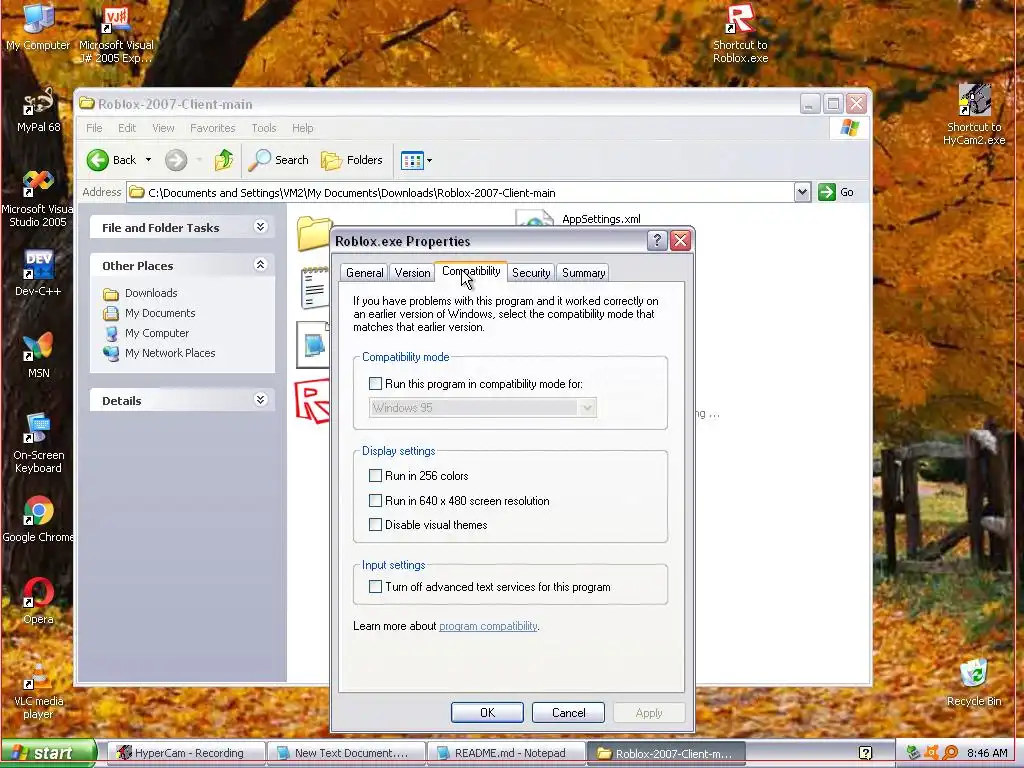The height and width of the screenshot is (768, 1024).
Task: Select the Roblox logo file icon
Action: 312,402
